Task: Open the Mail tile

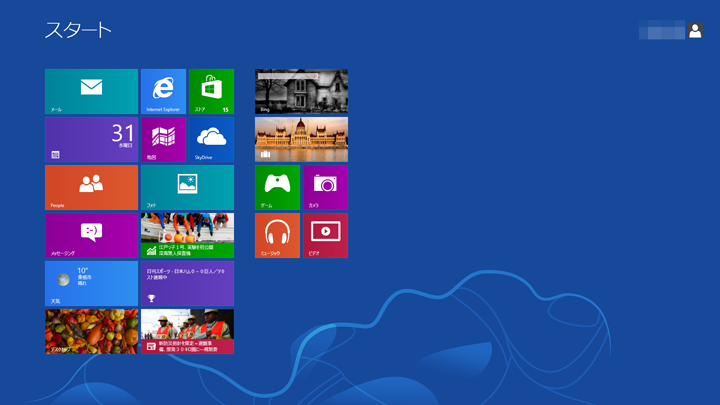Action: 91,91
